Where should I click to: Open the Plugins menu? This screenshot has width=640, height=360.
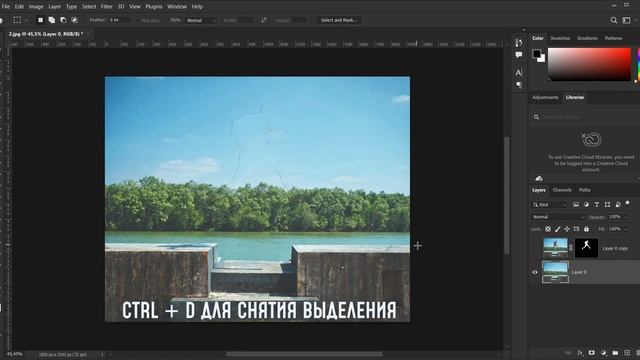pyautogui.click(x=154, y=7)
